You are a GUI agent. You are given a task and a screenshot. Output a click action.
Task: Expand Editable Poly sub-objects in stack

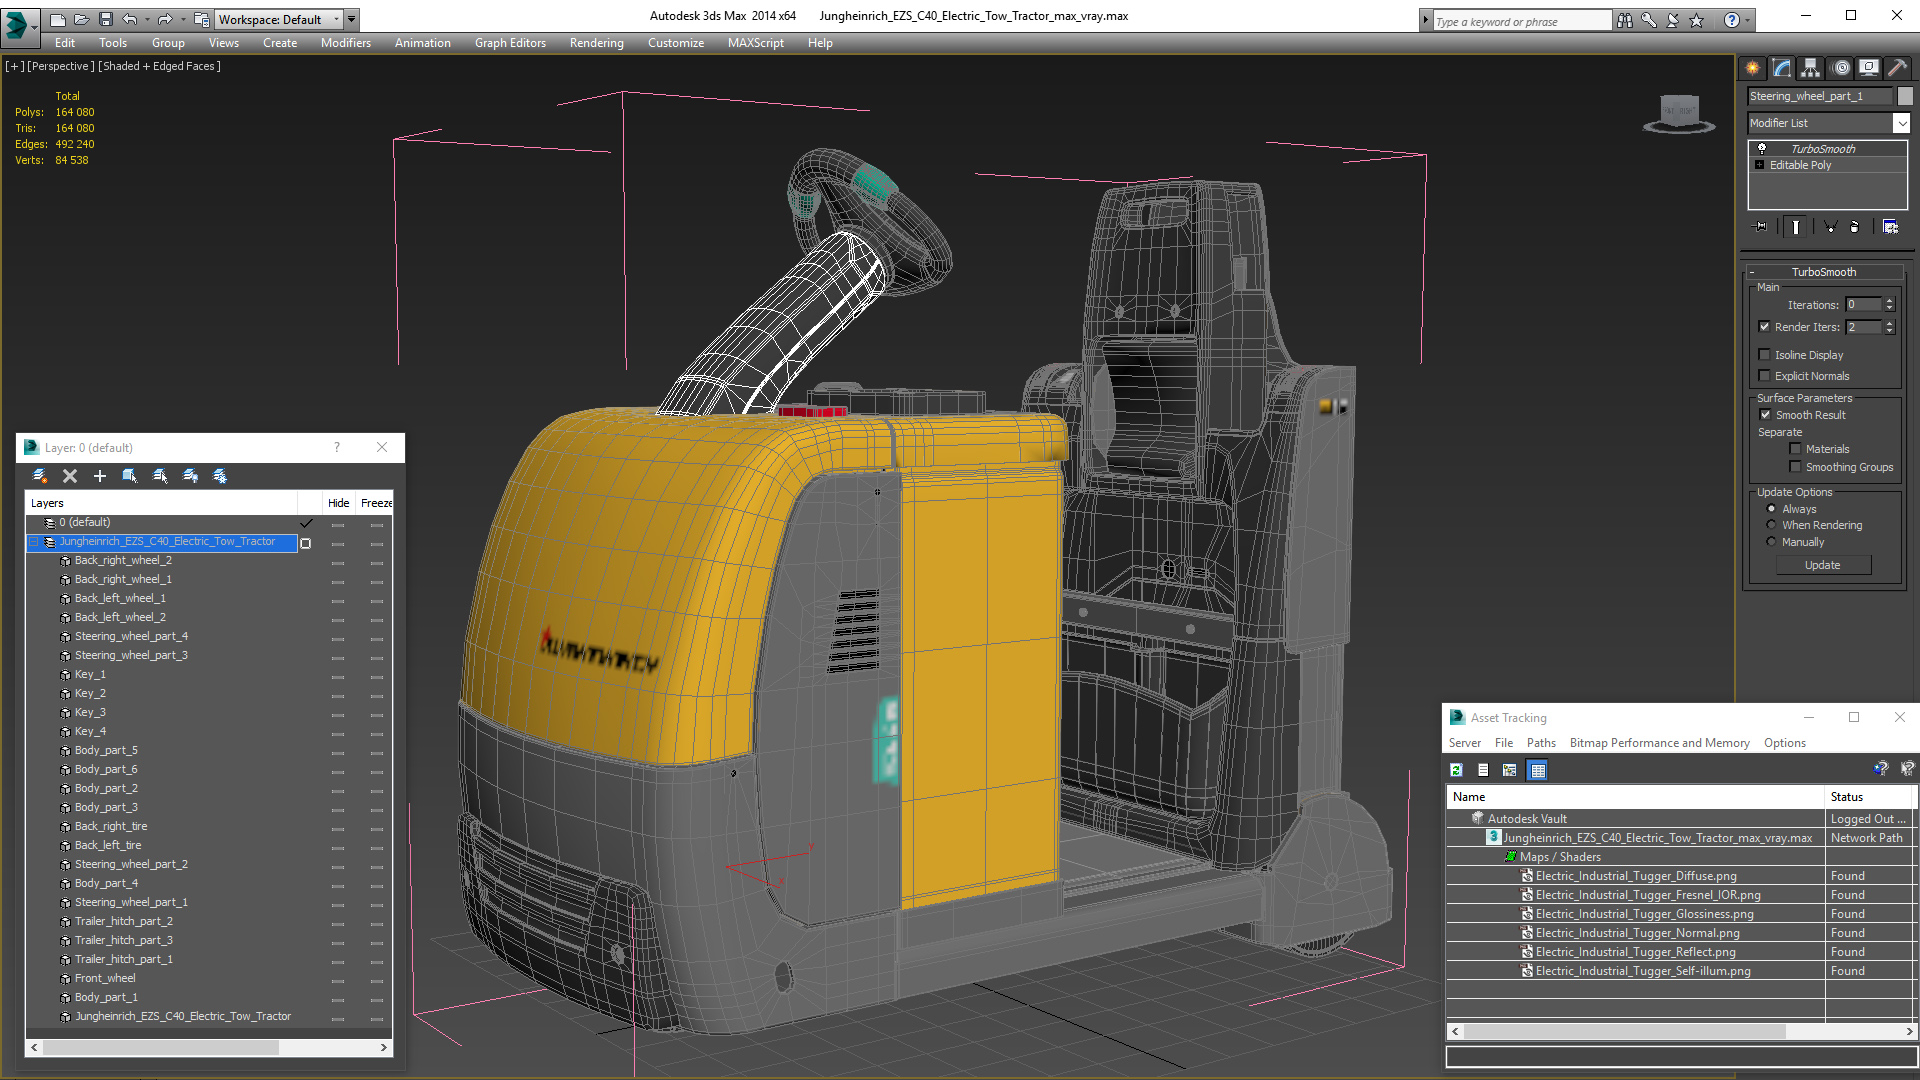(x=1760, y=165)
